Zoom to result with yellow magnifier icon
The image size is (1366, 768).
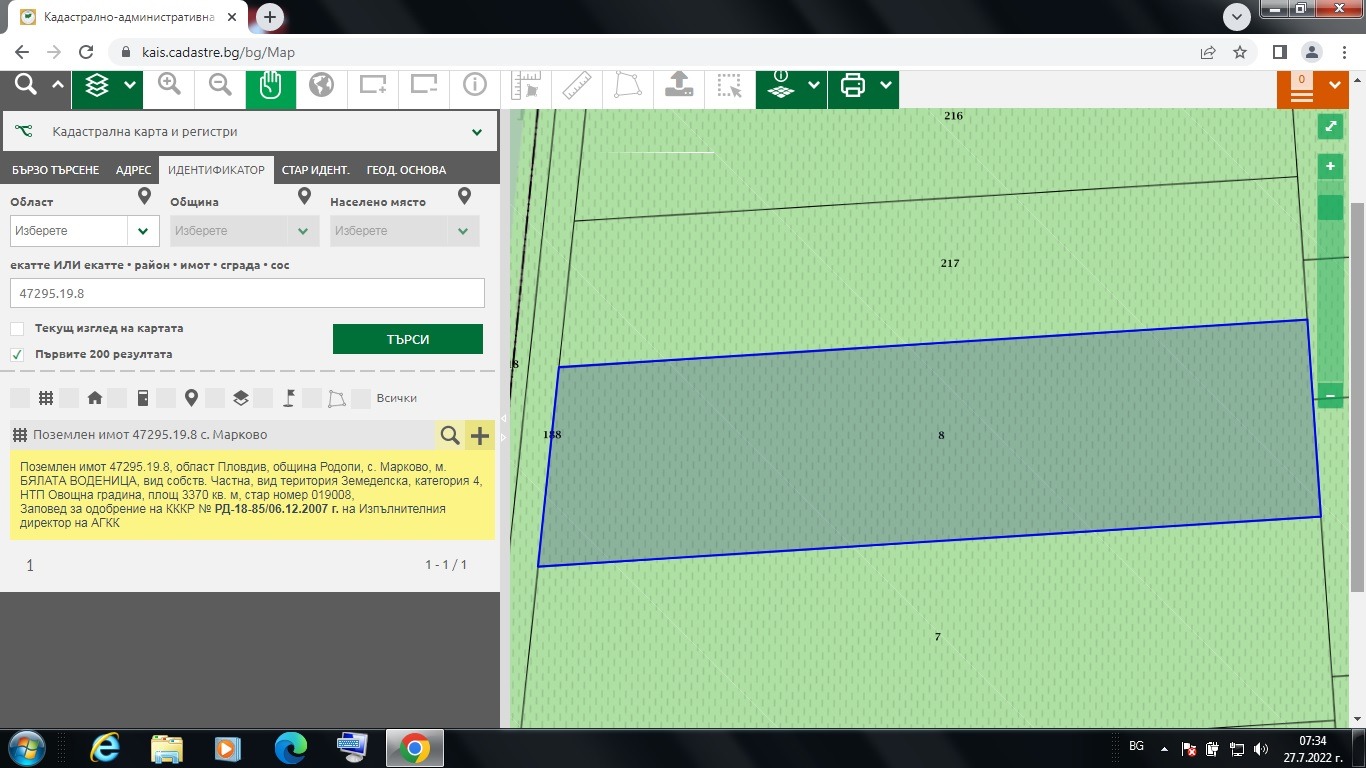click(450, 435)
